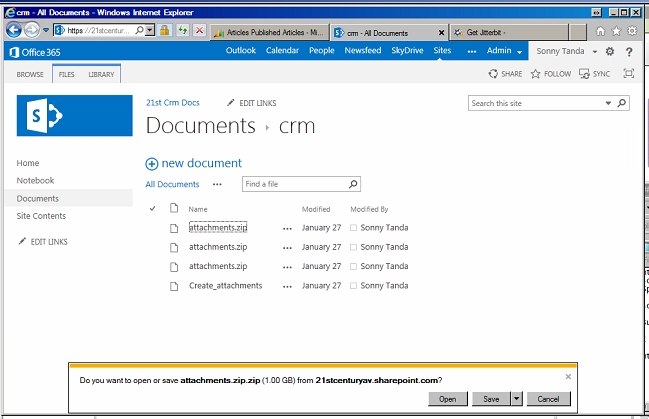Expand the Admin dropdown menu
The image size is (649, 419).
[x=504, y=51]
